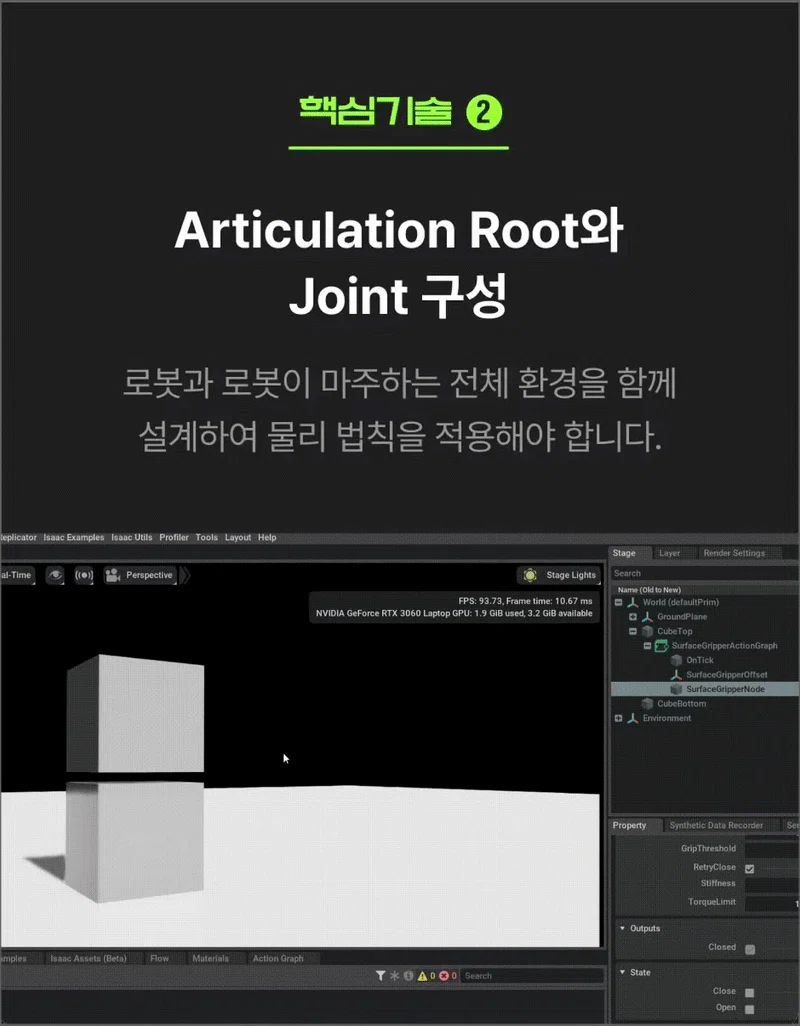
Task: Click the sun icon in Stage Lights button
Action: [530, 575]
